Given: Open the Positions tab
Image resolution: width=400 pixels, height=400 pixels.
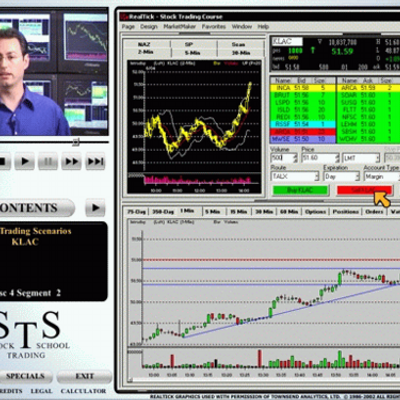Looking at the screenshot, I should point(346,212).
